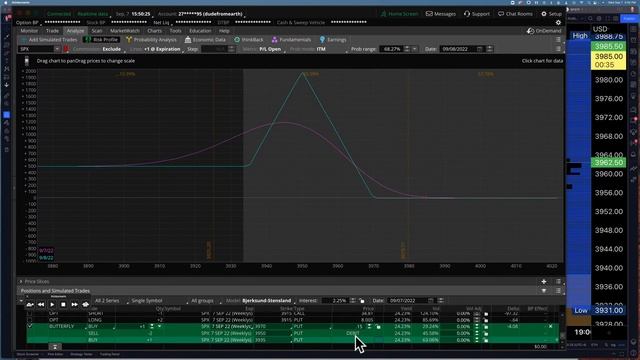
Task: Toggle vol adj lock on 3970 PUT row
Action: 486,327
